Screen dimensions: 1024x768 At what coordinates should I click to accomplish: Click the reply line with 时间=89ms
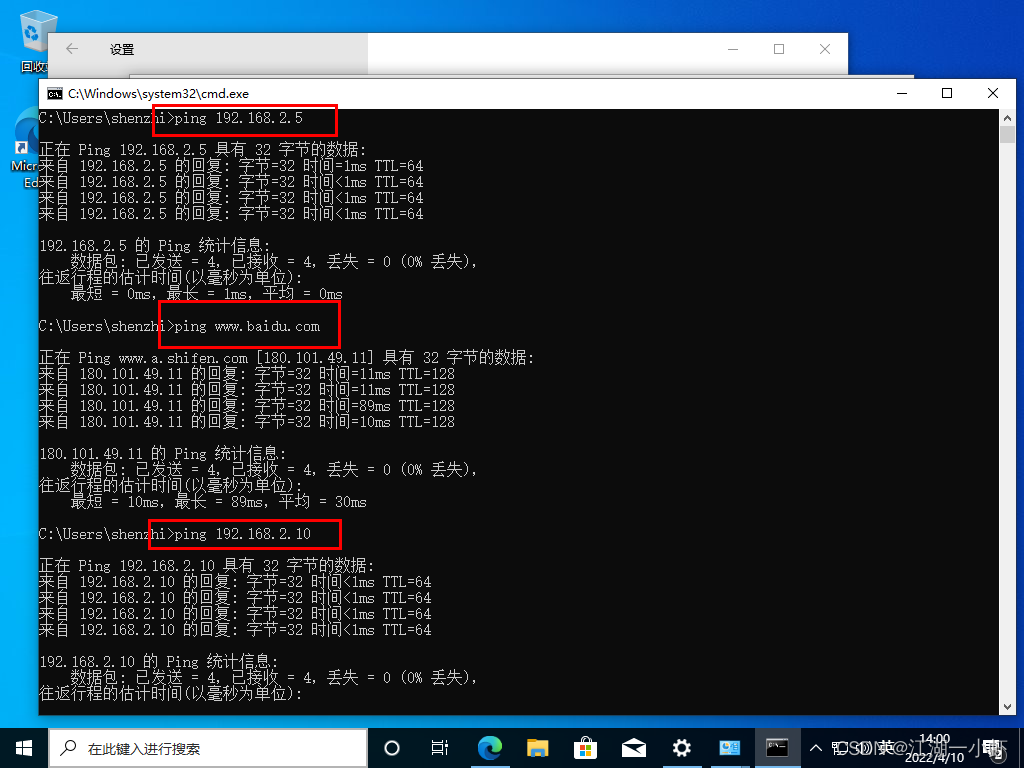pos(247,406)
